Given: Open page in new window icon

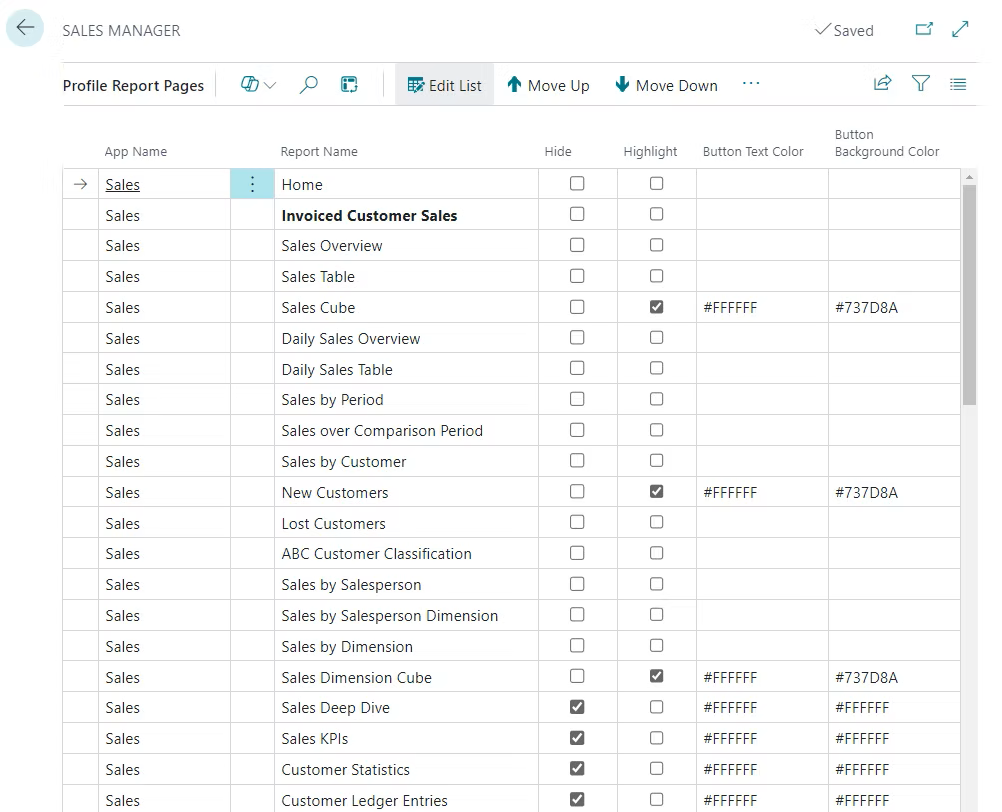Looking at the screenshot, I should pyautogui.click(x=924, y=29).
